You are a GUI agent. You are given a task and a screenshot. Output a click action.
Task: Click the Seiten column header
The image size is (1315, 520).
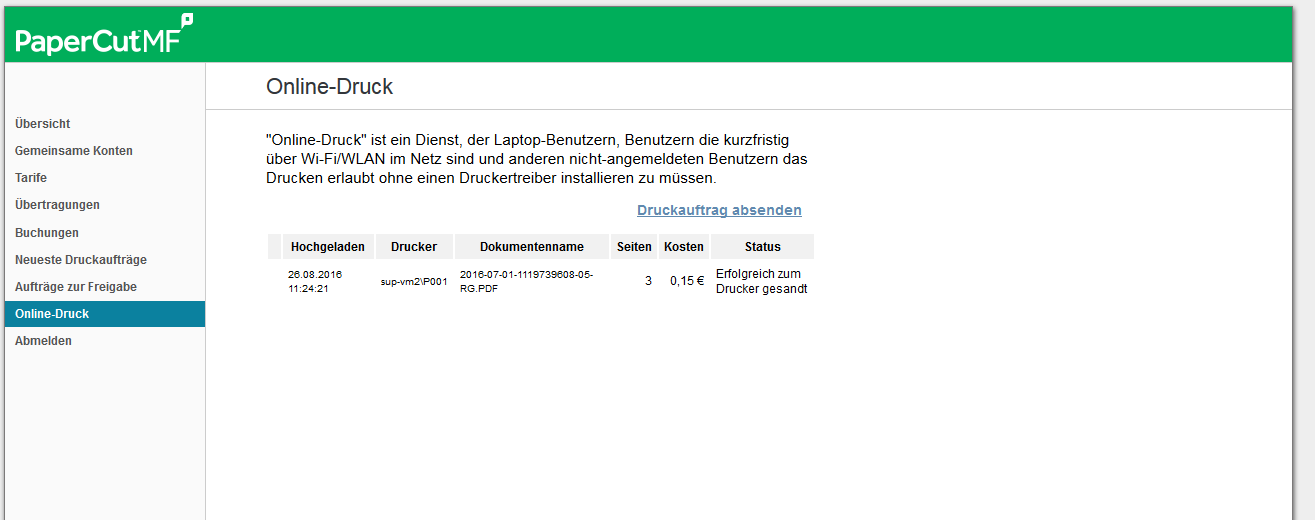tap(634, 247)
